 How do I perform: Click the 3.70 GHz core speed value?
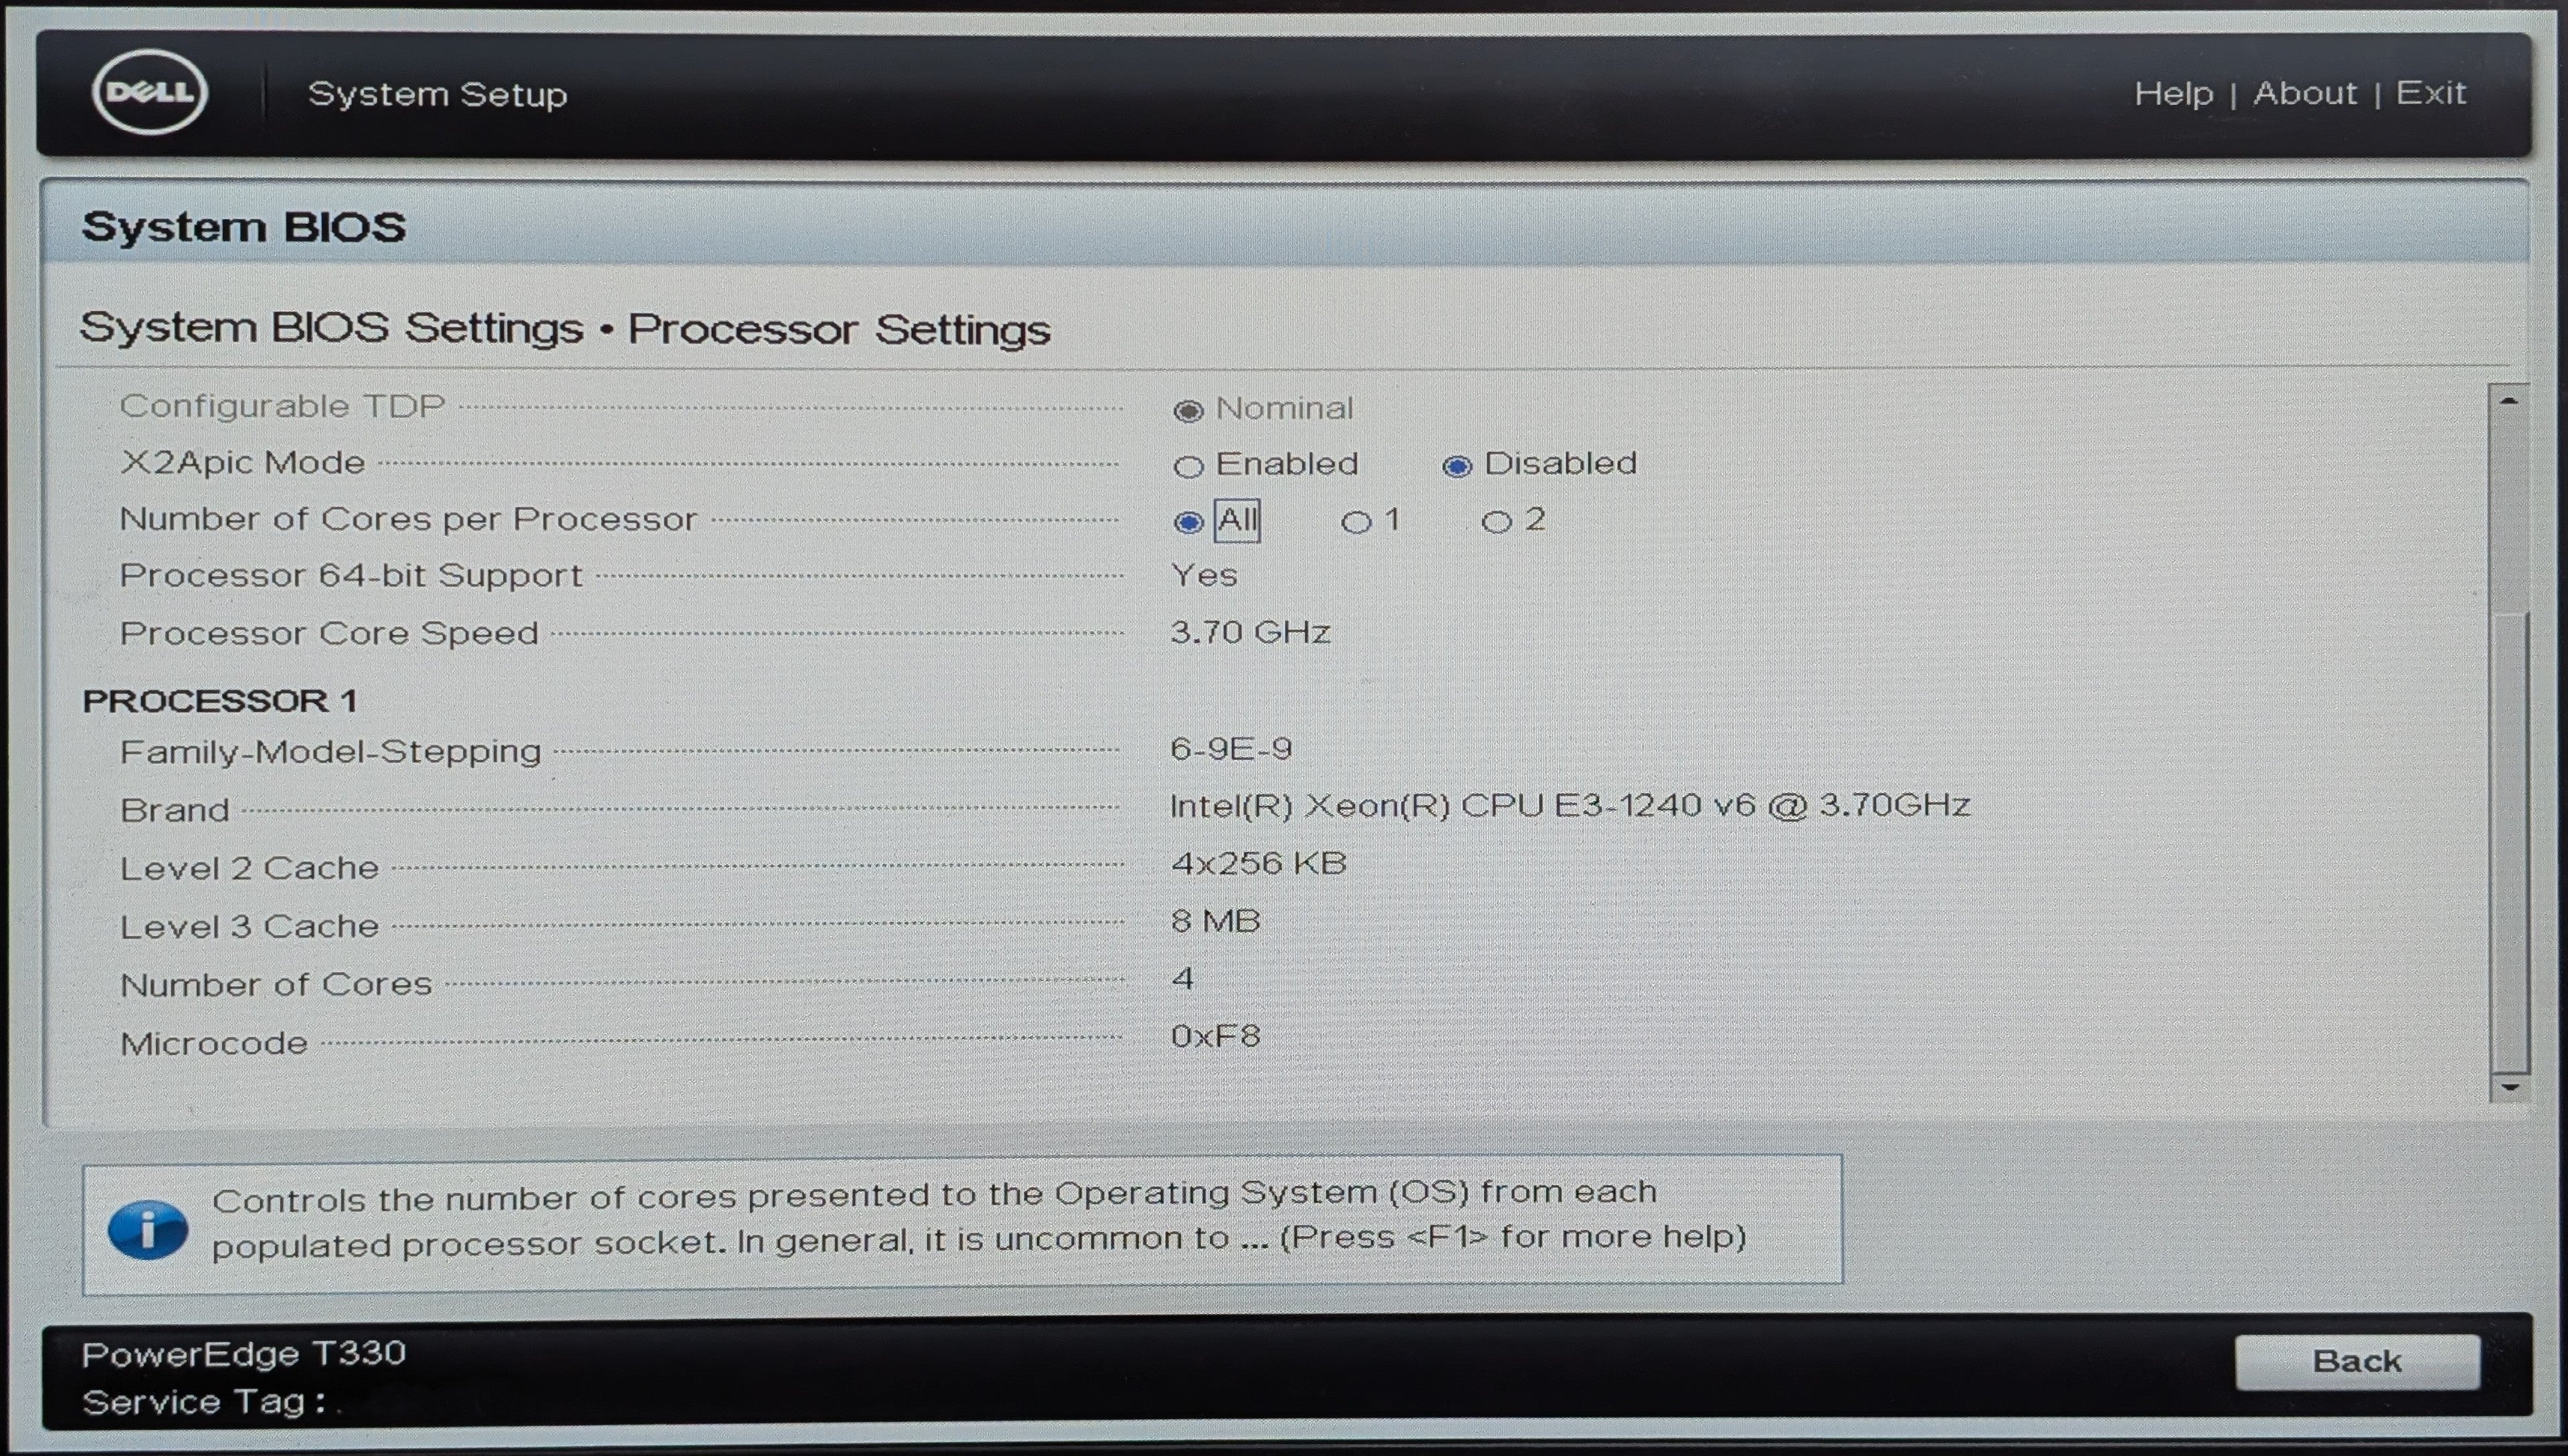tap(1250, 632)
